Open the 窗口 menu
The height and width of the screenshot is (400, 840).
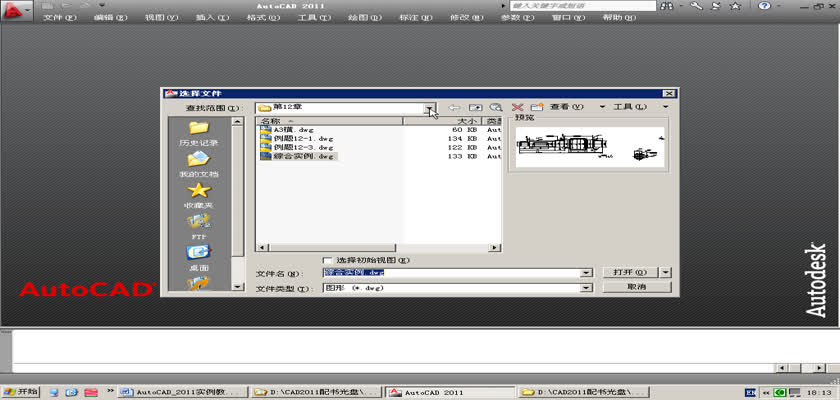(568, 17)
